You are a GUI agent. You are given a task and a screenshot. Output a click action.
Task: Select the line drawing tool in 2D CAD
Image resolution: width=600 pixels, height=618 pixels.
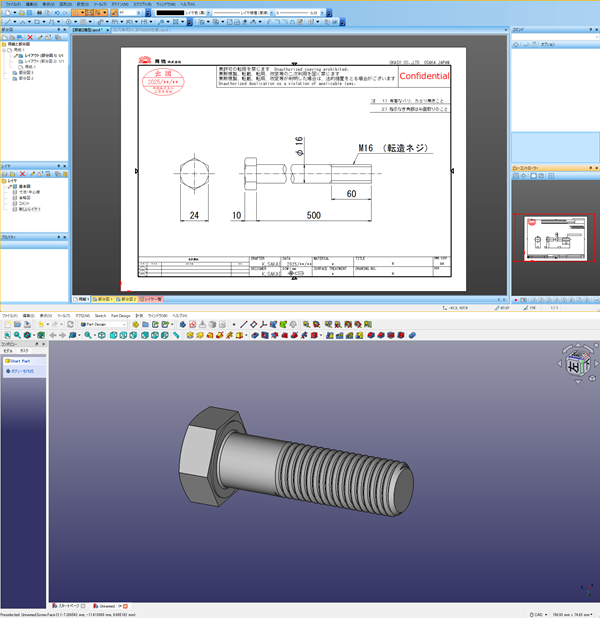(x=7, y=22)
